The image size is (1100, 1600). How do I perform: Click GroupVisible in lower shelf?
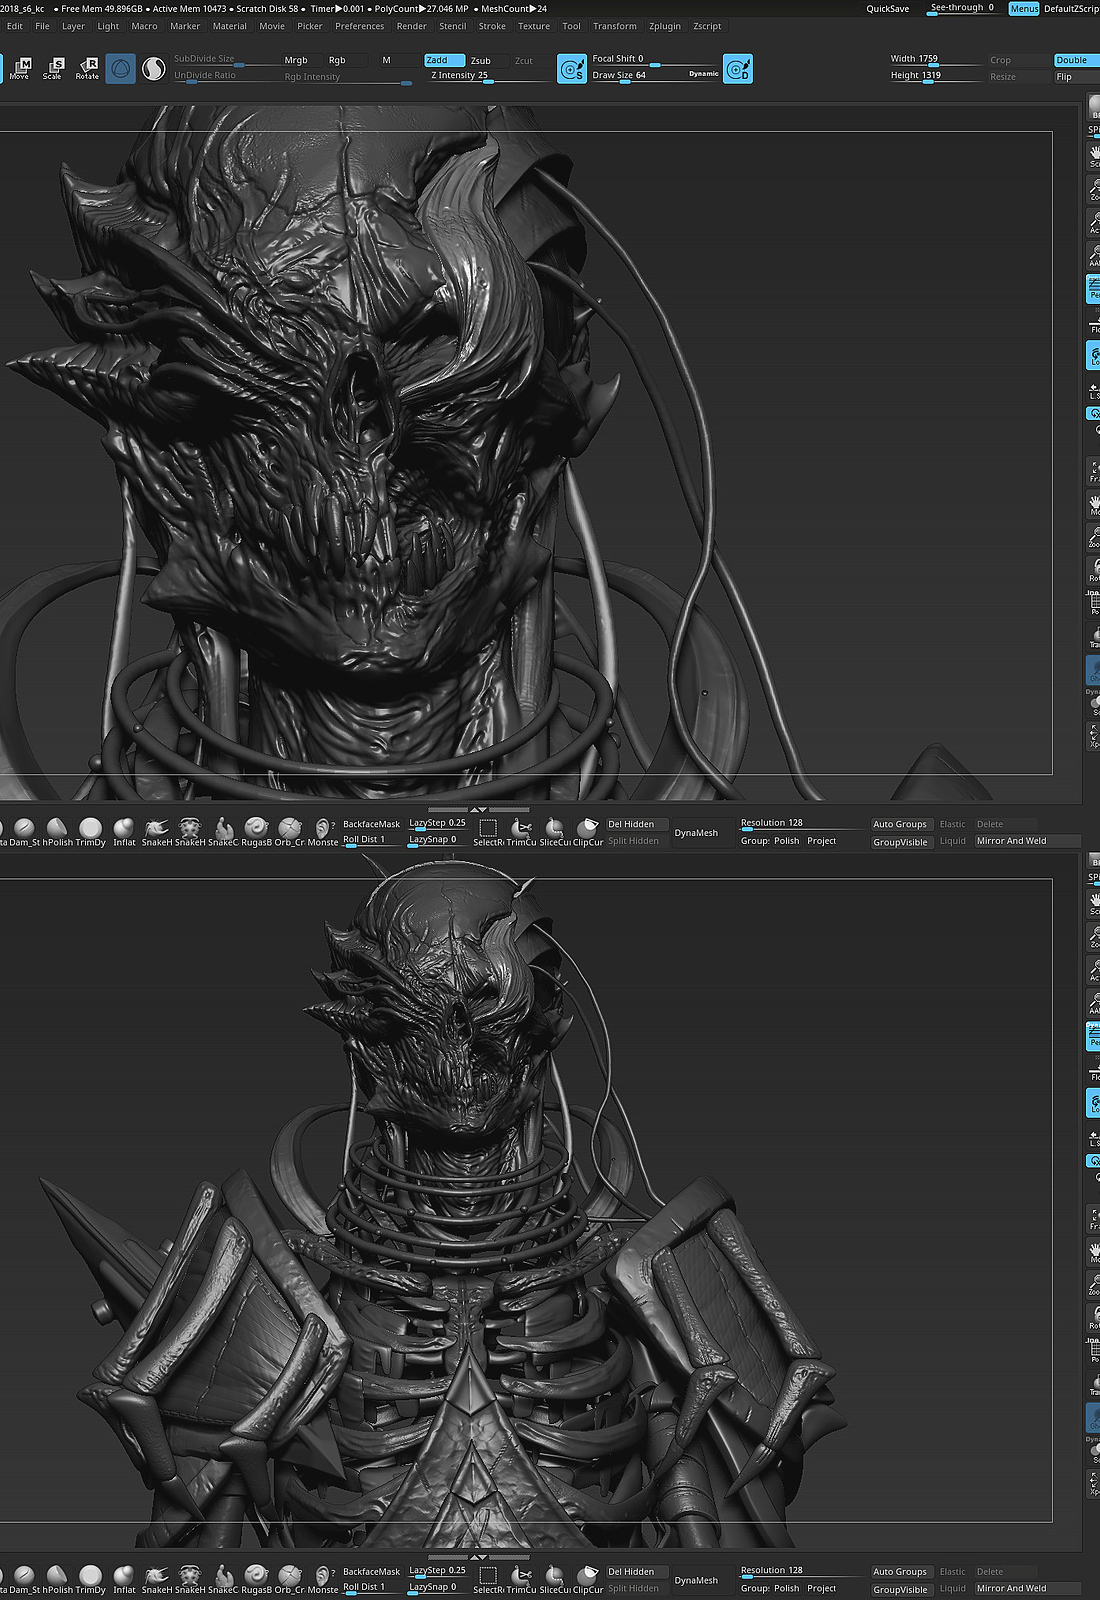(900, 1589)
